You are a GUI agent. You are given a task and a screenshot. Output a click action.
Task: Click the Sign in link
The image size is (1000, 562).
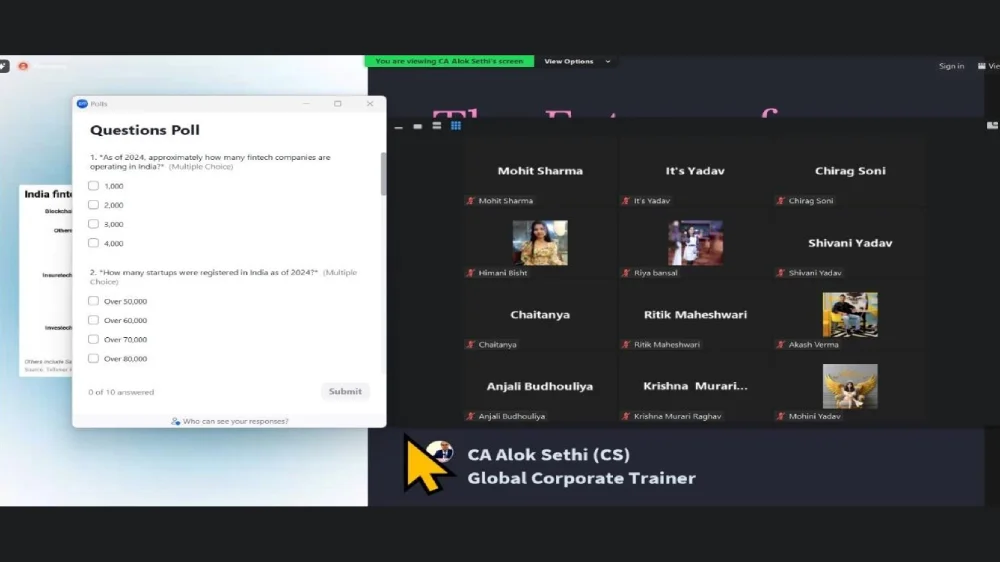(x=951, y=66)
